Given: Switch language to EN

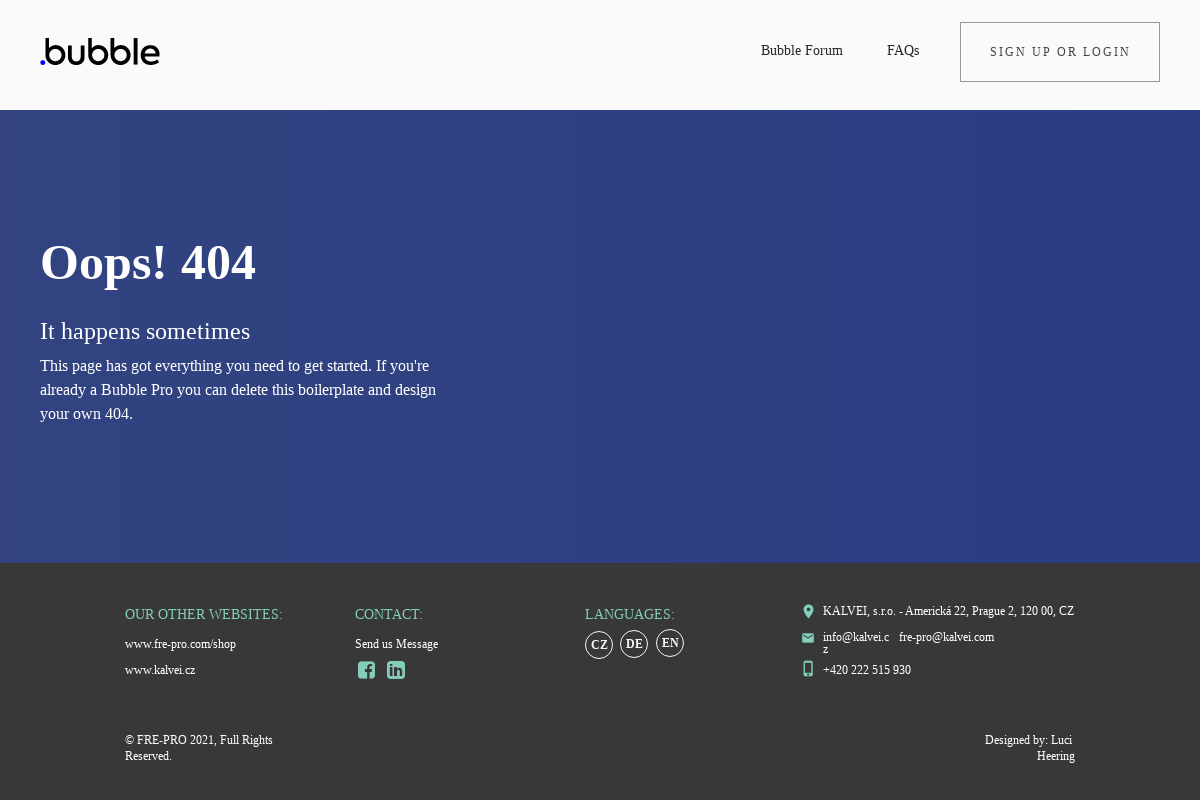Looking at the screenshot, I should pos(670,643).
